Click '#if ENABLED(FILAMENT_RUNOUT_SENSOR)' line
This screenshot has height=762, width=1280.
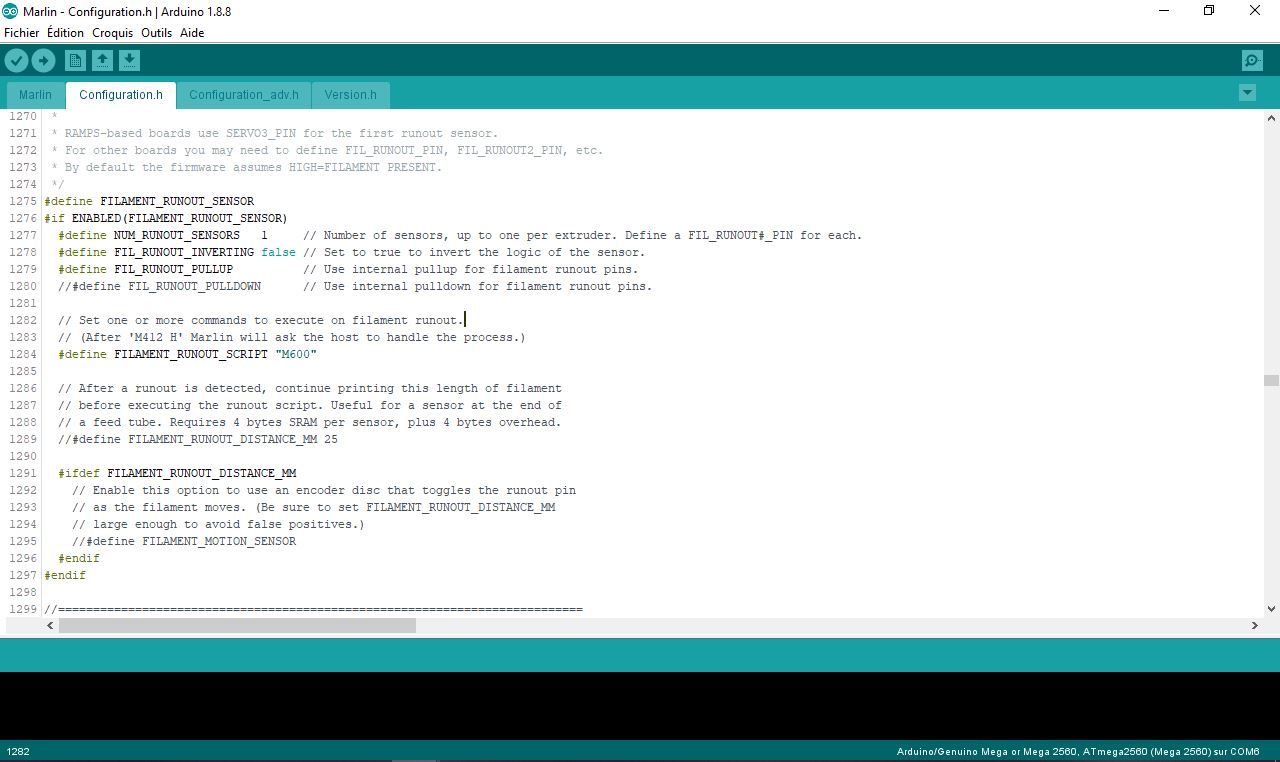click(x=166, y=218)
